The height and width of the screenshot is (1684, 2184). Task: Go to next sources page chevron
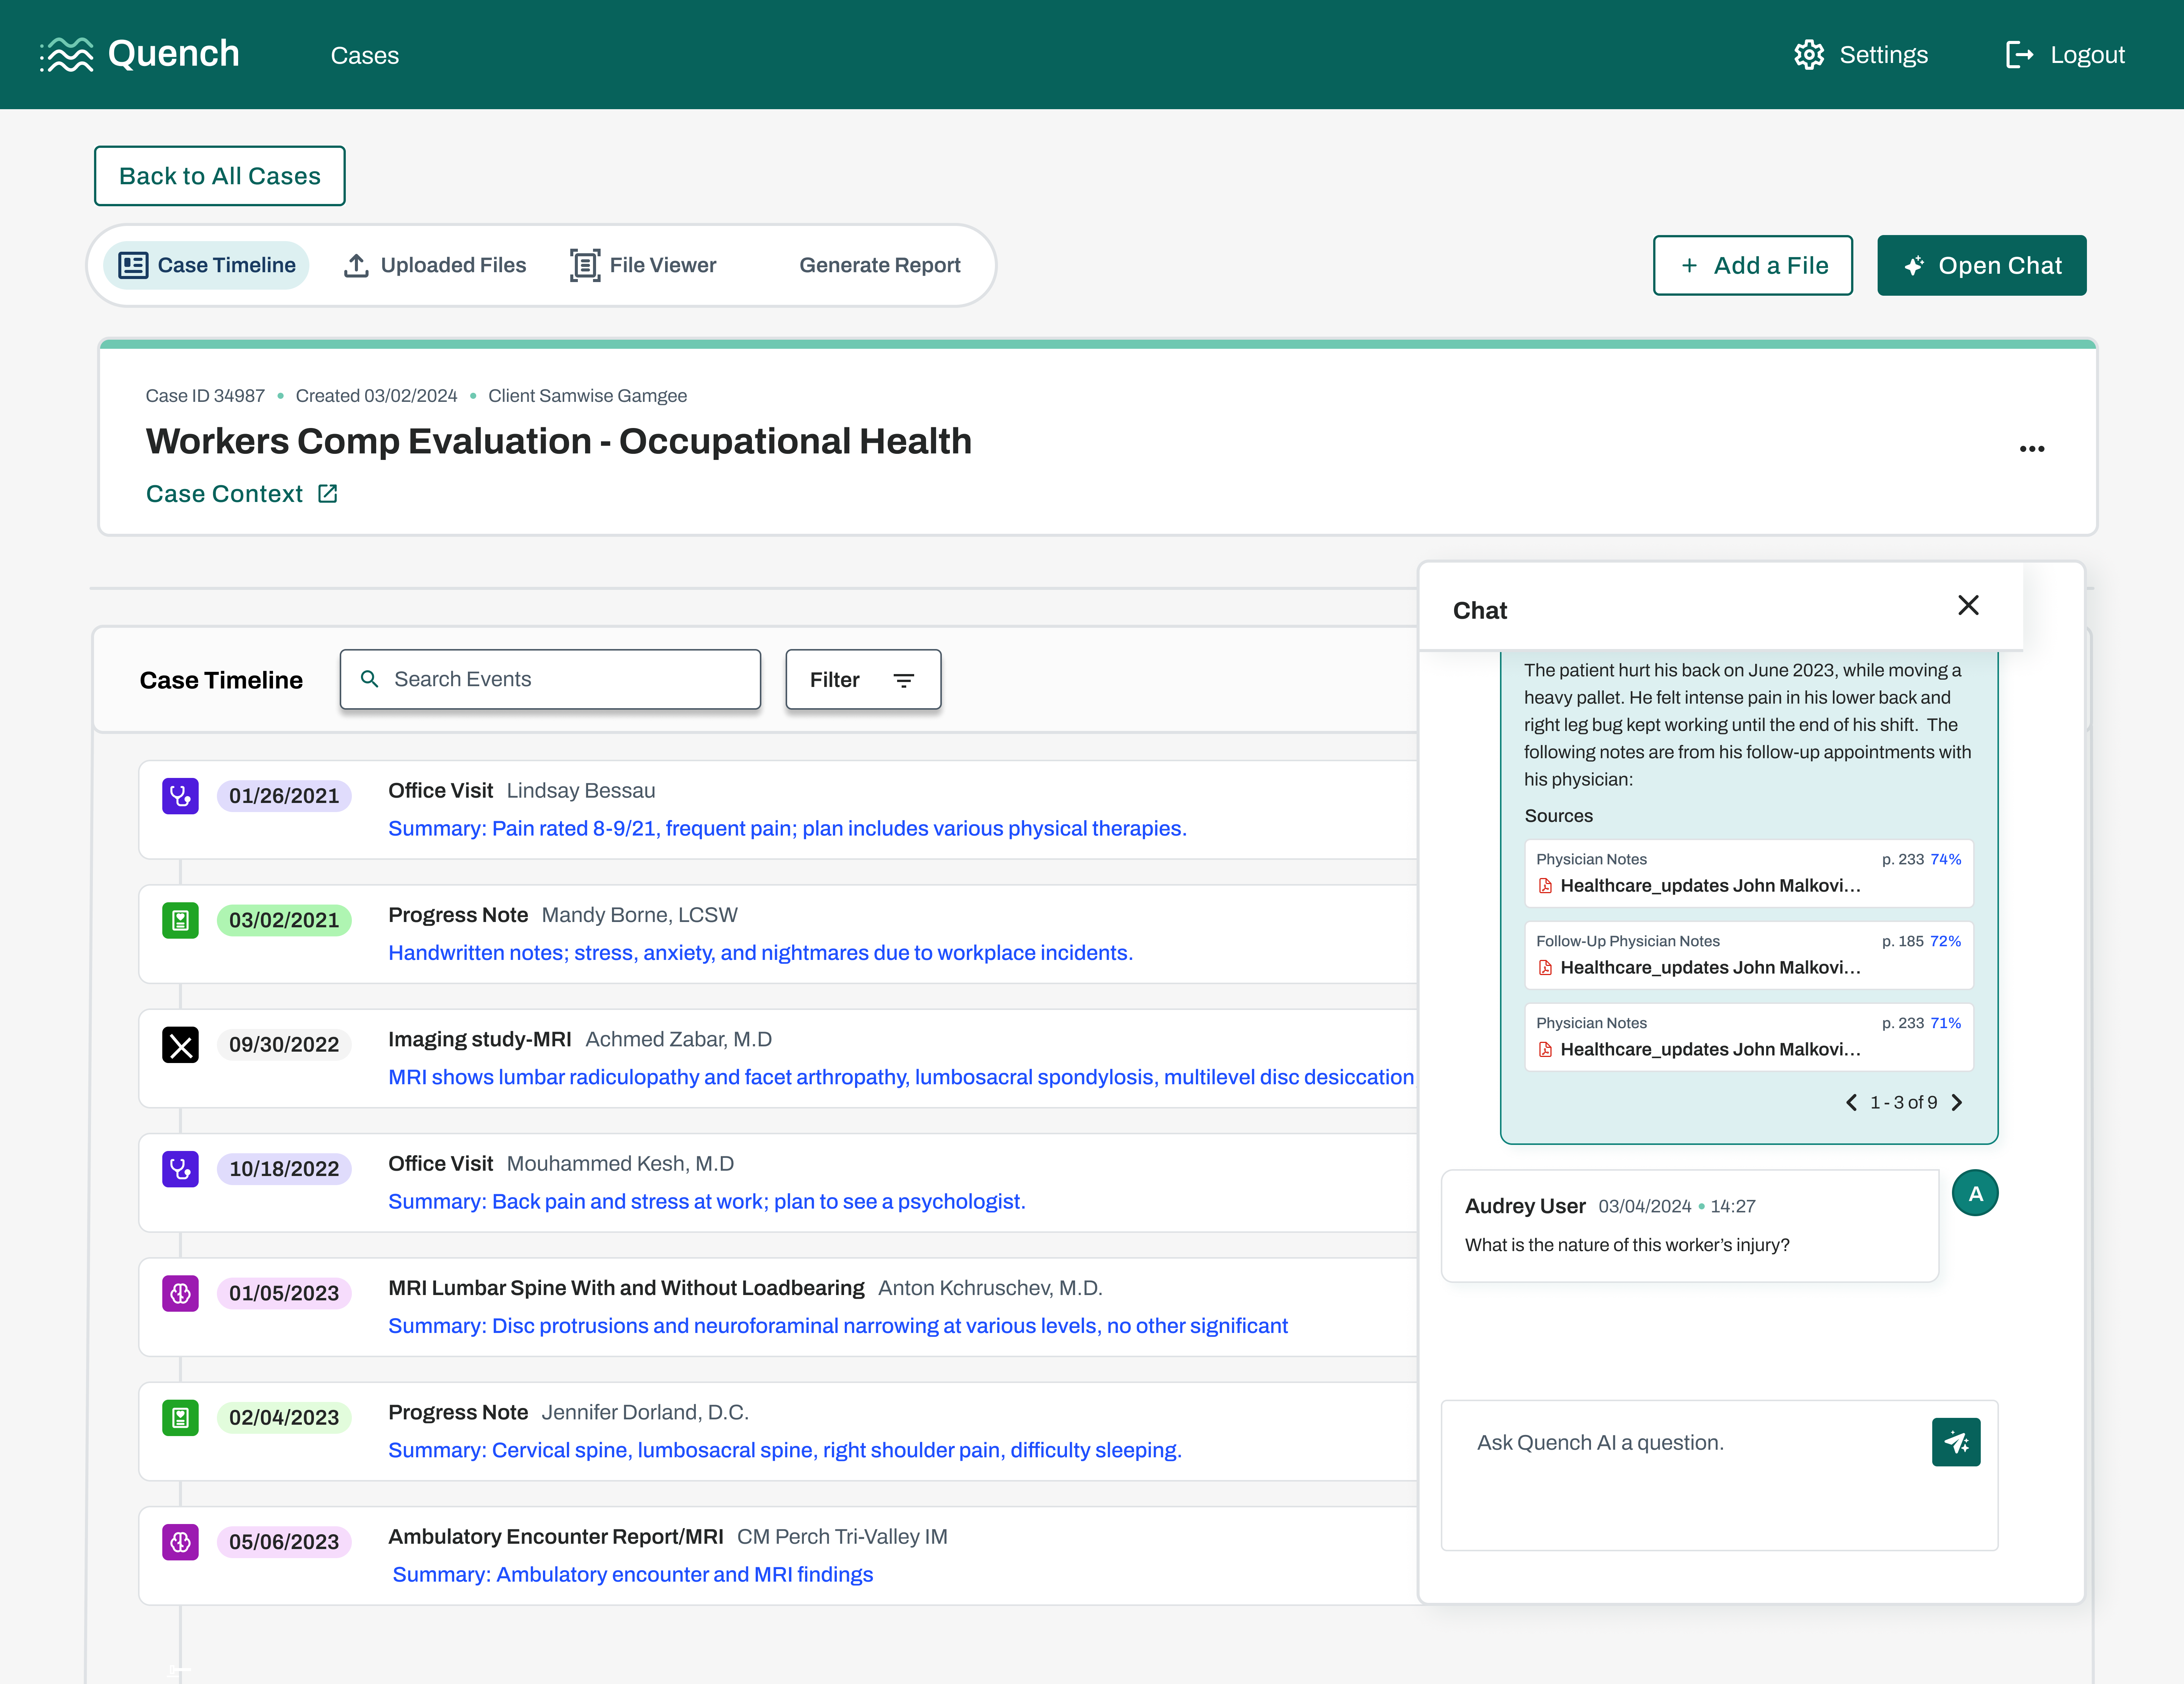click(1957, 1102)
